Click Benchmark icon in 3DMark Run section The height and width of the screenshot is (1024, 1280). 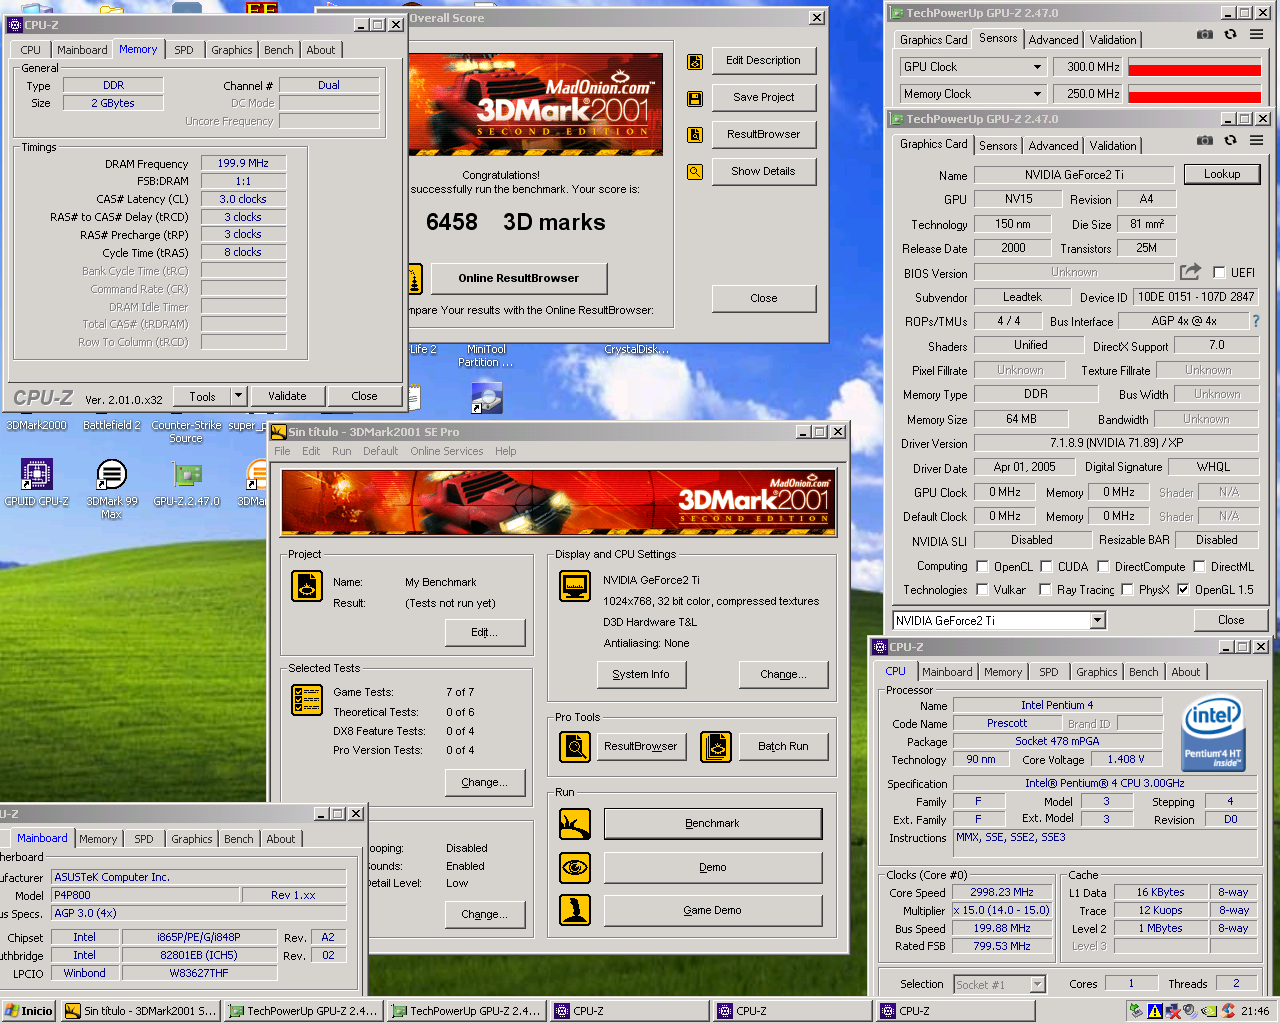click(x=575, y=824)
